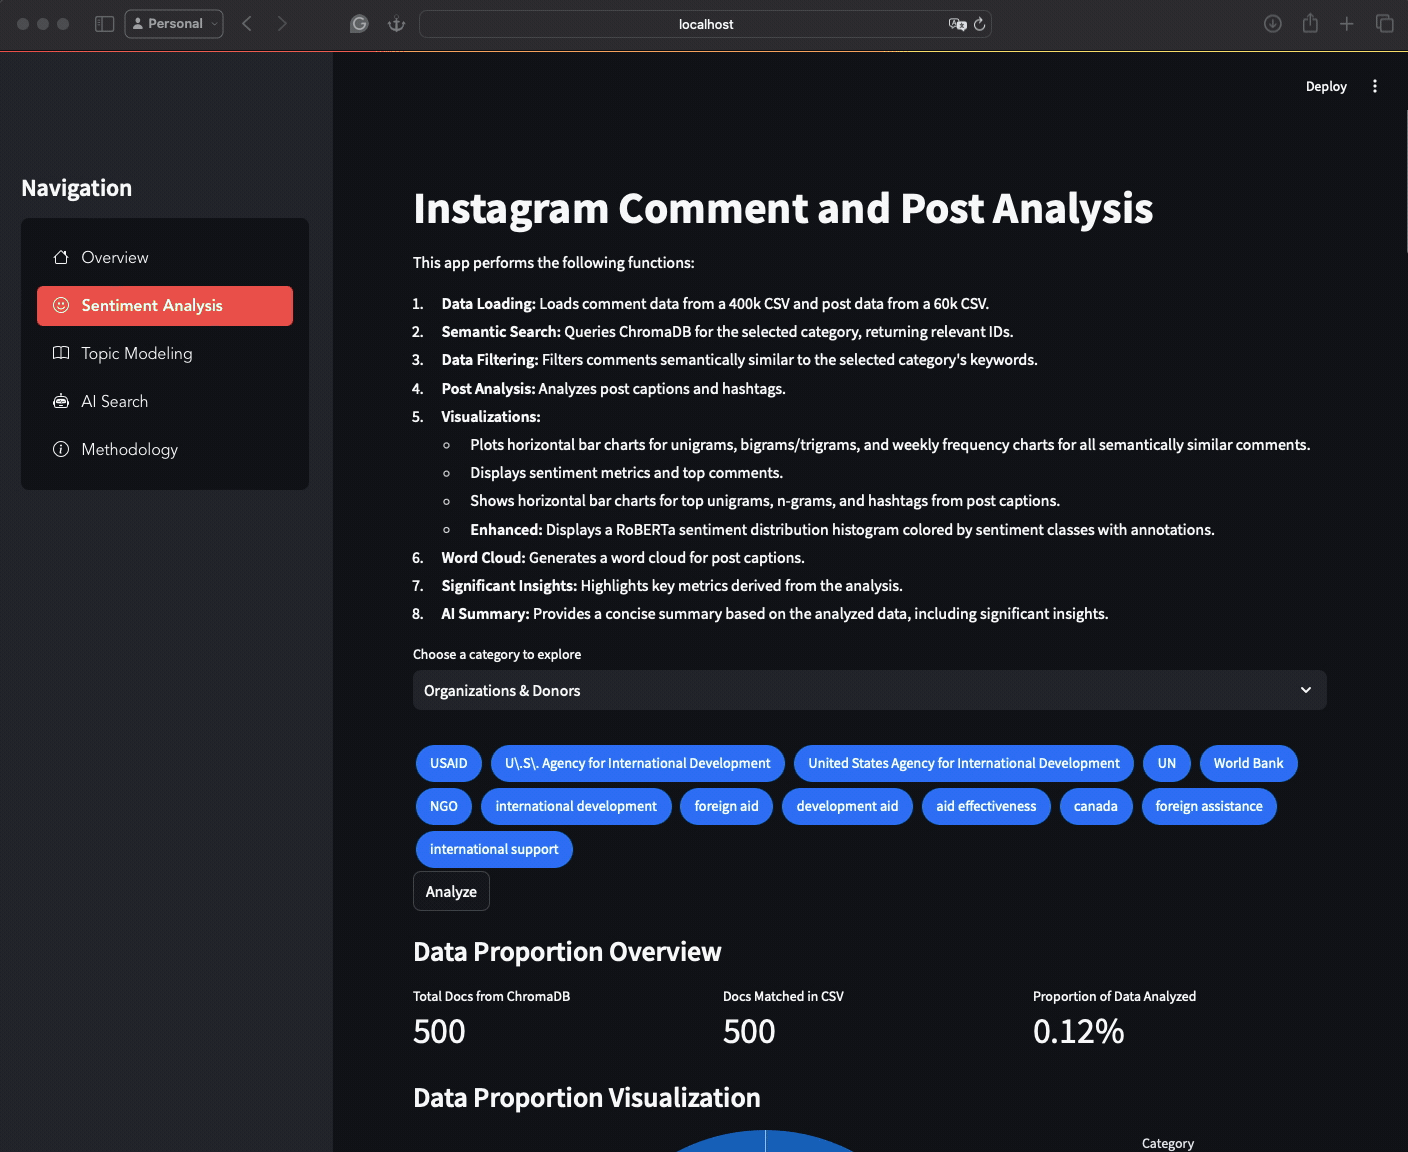Open the Streamlit three-dot options menu
The image size is (1408, 1152).
click(x=1375, y=86)
